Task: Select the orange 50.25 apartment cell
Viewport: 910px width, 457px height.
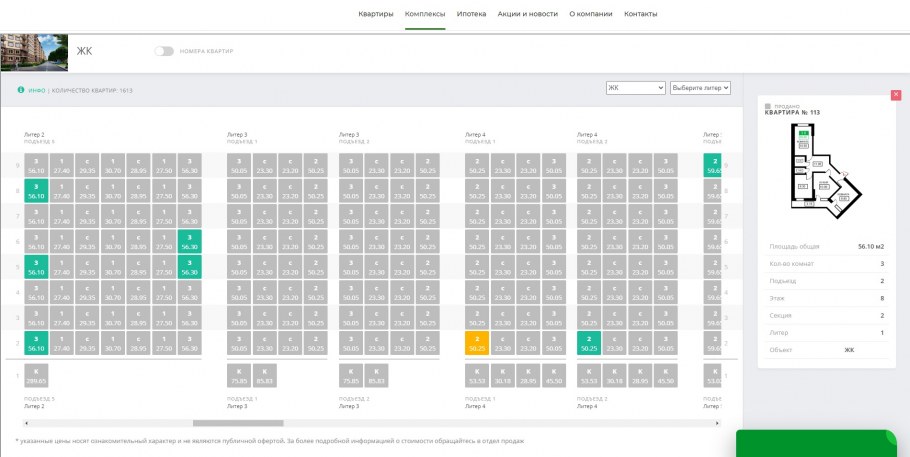Action: tap(477, 343)
